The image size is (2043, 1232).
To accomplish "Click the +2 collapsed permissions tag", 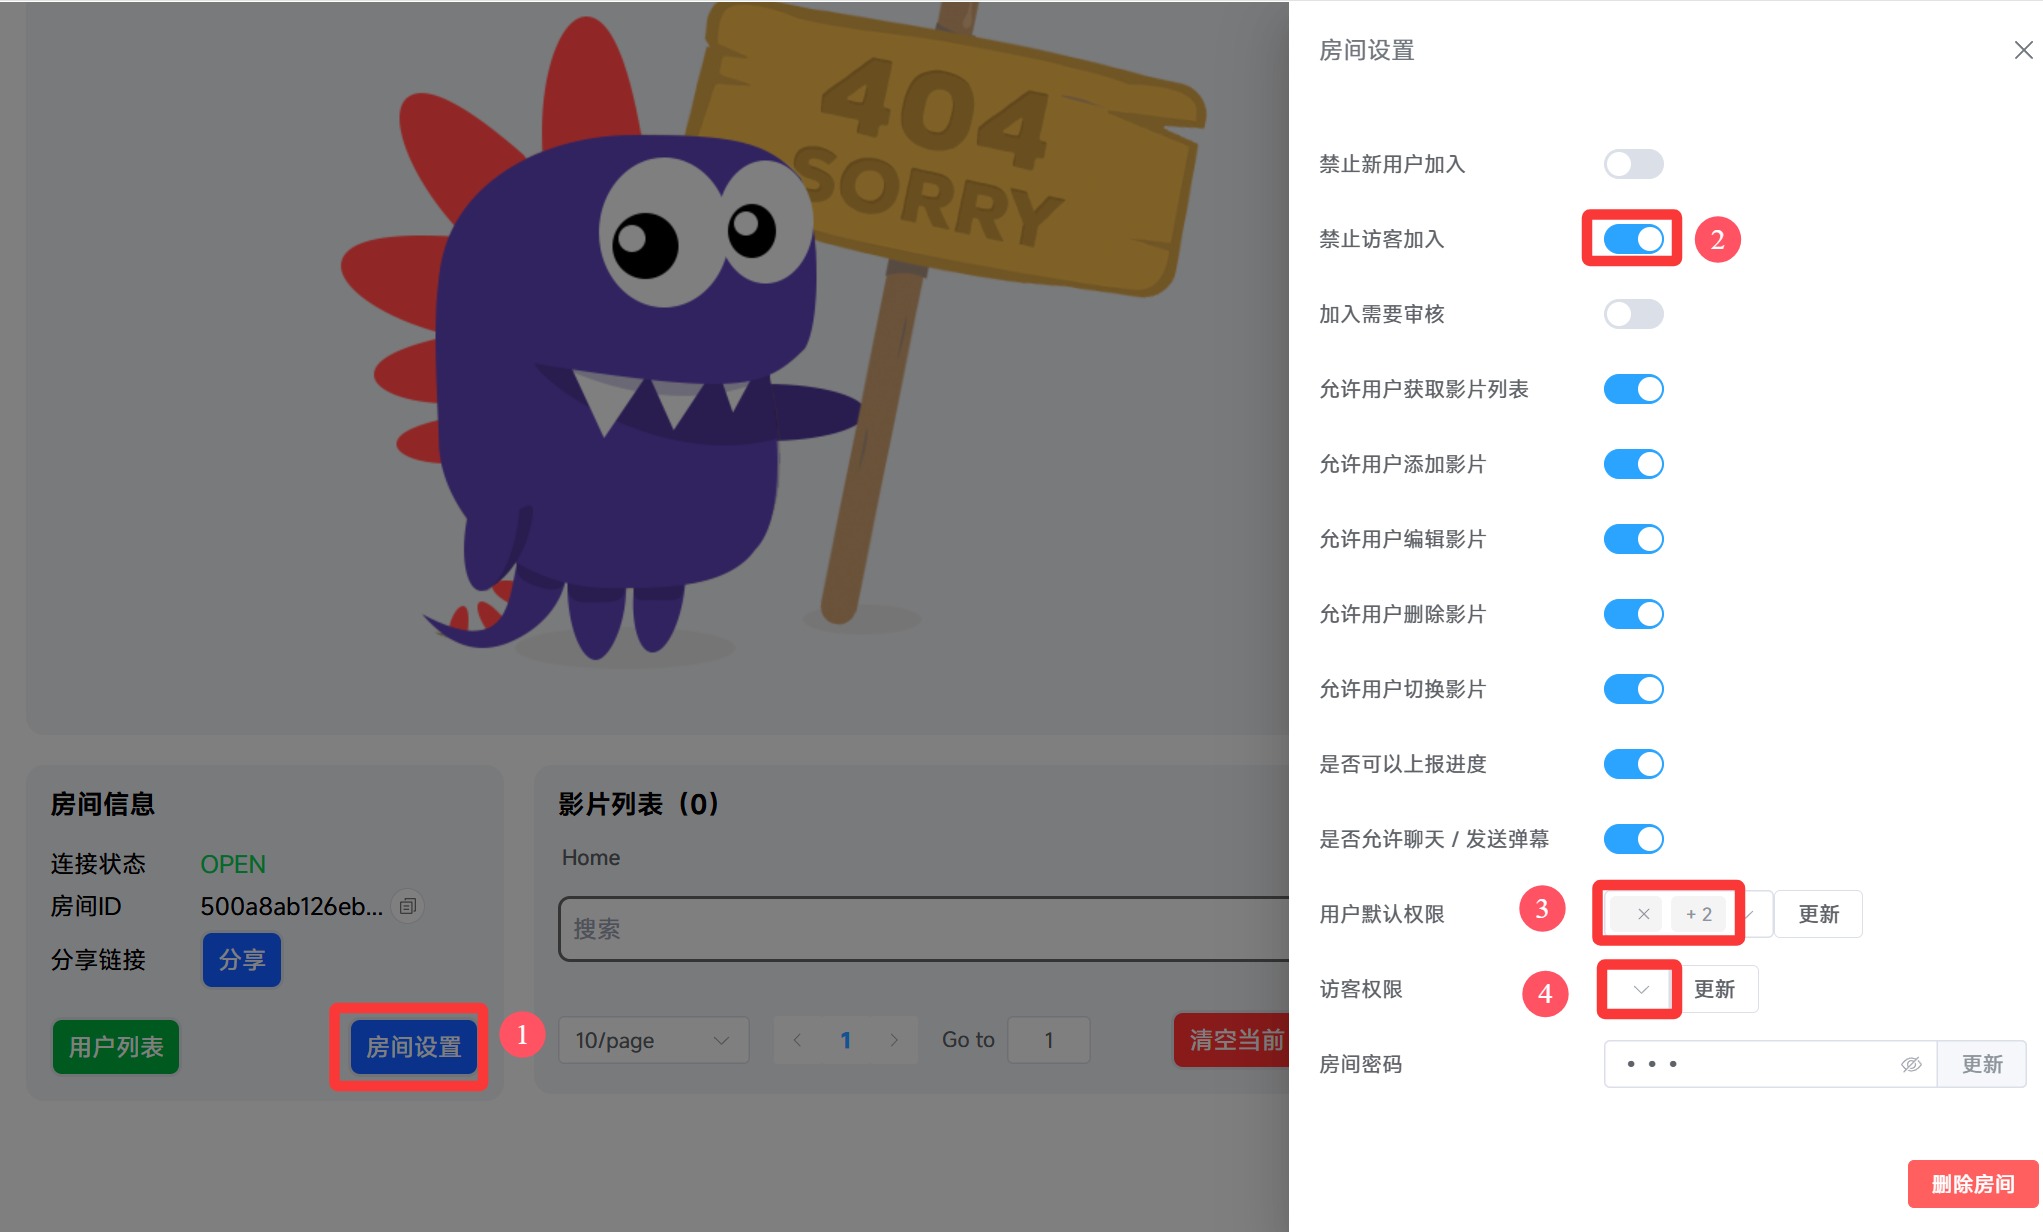I will point(1699,914).
